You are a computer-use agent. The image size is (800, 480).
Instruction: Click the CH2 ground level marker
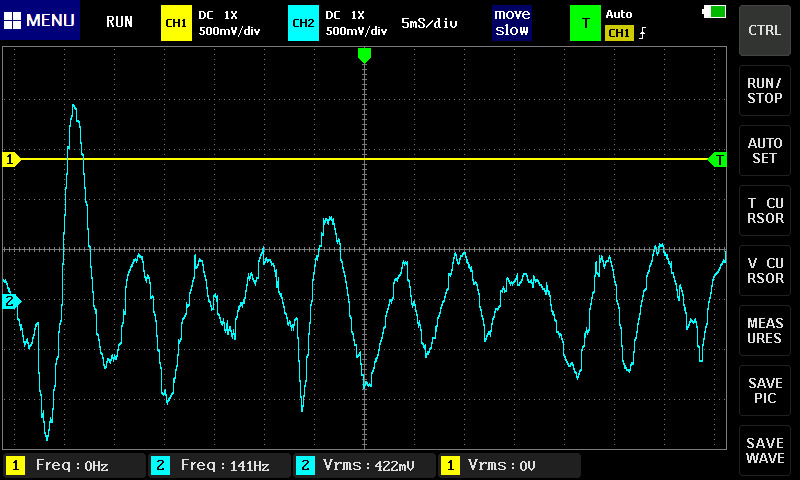coord(11,301)
